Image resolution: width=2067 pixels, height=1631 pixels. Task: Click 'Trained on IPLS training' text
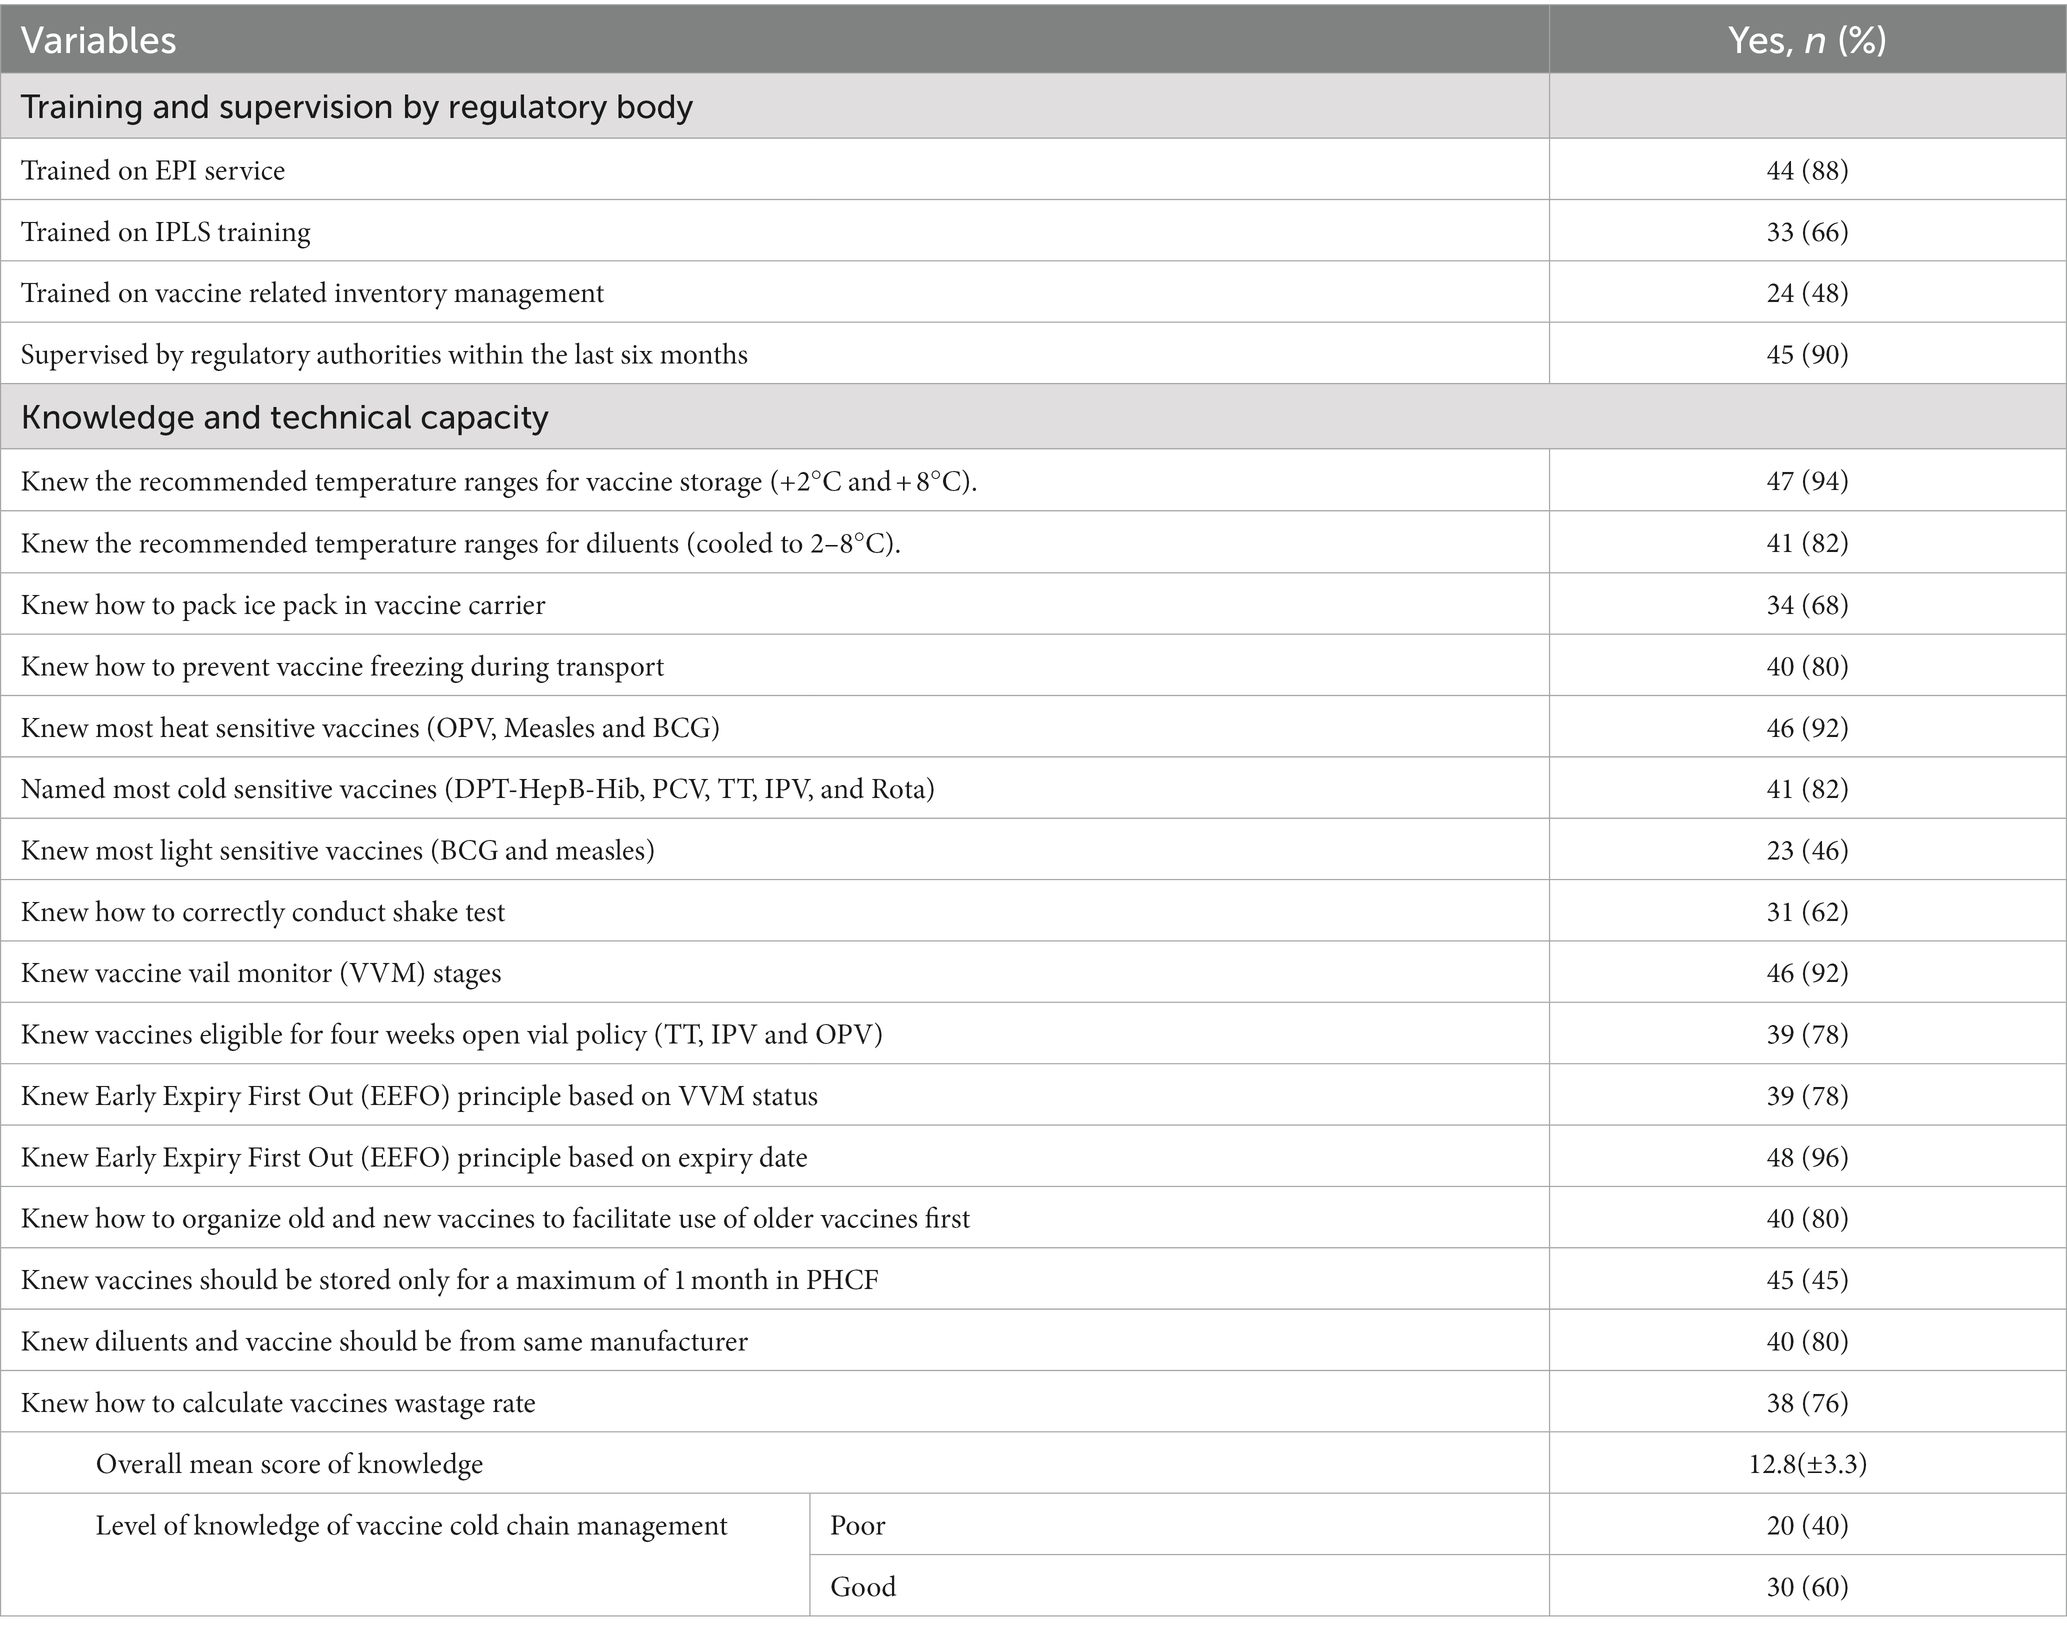coord(165,232)
